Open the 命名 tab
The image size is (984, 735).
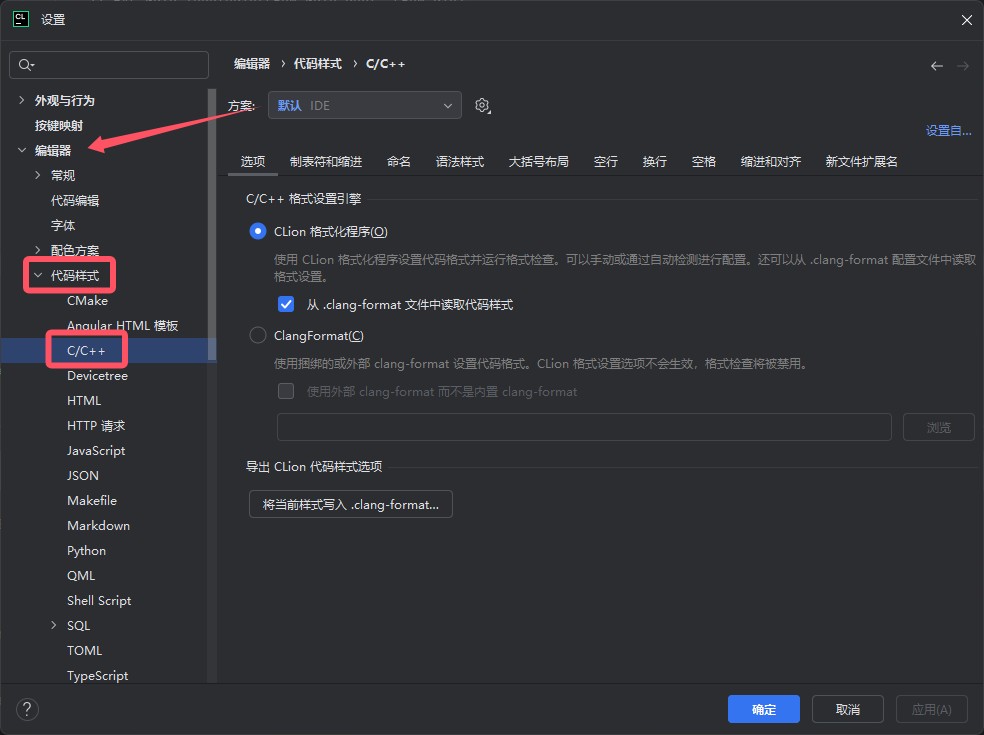pos(398,162)
